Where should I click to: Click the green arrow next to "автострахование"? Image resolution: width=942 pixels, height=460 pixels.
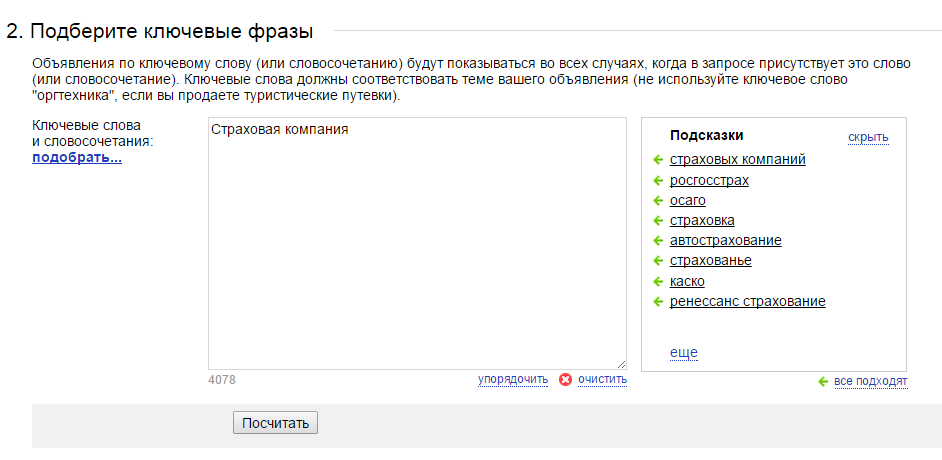(x=658, y=241)
